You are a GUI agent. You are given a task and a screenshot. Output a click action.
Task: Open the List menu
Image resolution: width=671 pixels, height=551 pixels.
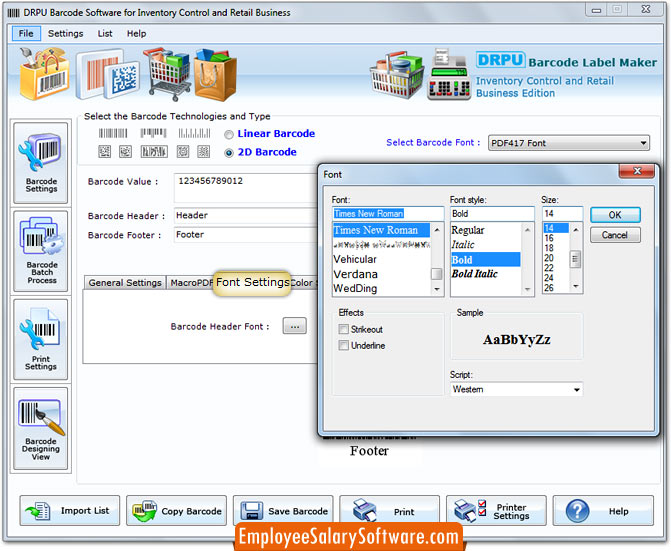pyautogui.click(x=105, y=33)
